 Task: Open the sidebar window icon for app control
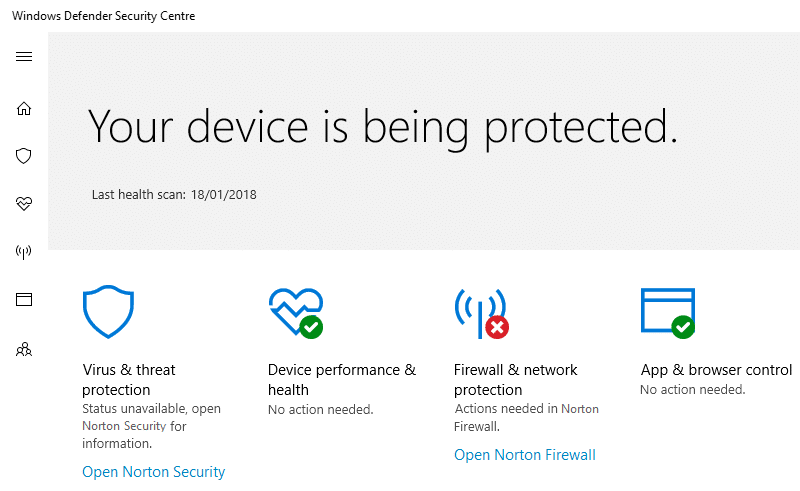24,300
